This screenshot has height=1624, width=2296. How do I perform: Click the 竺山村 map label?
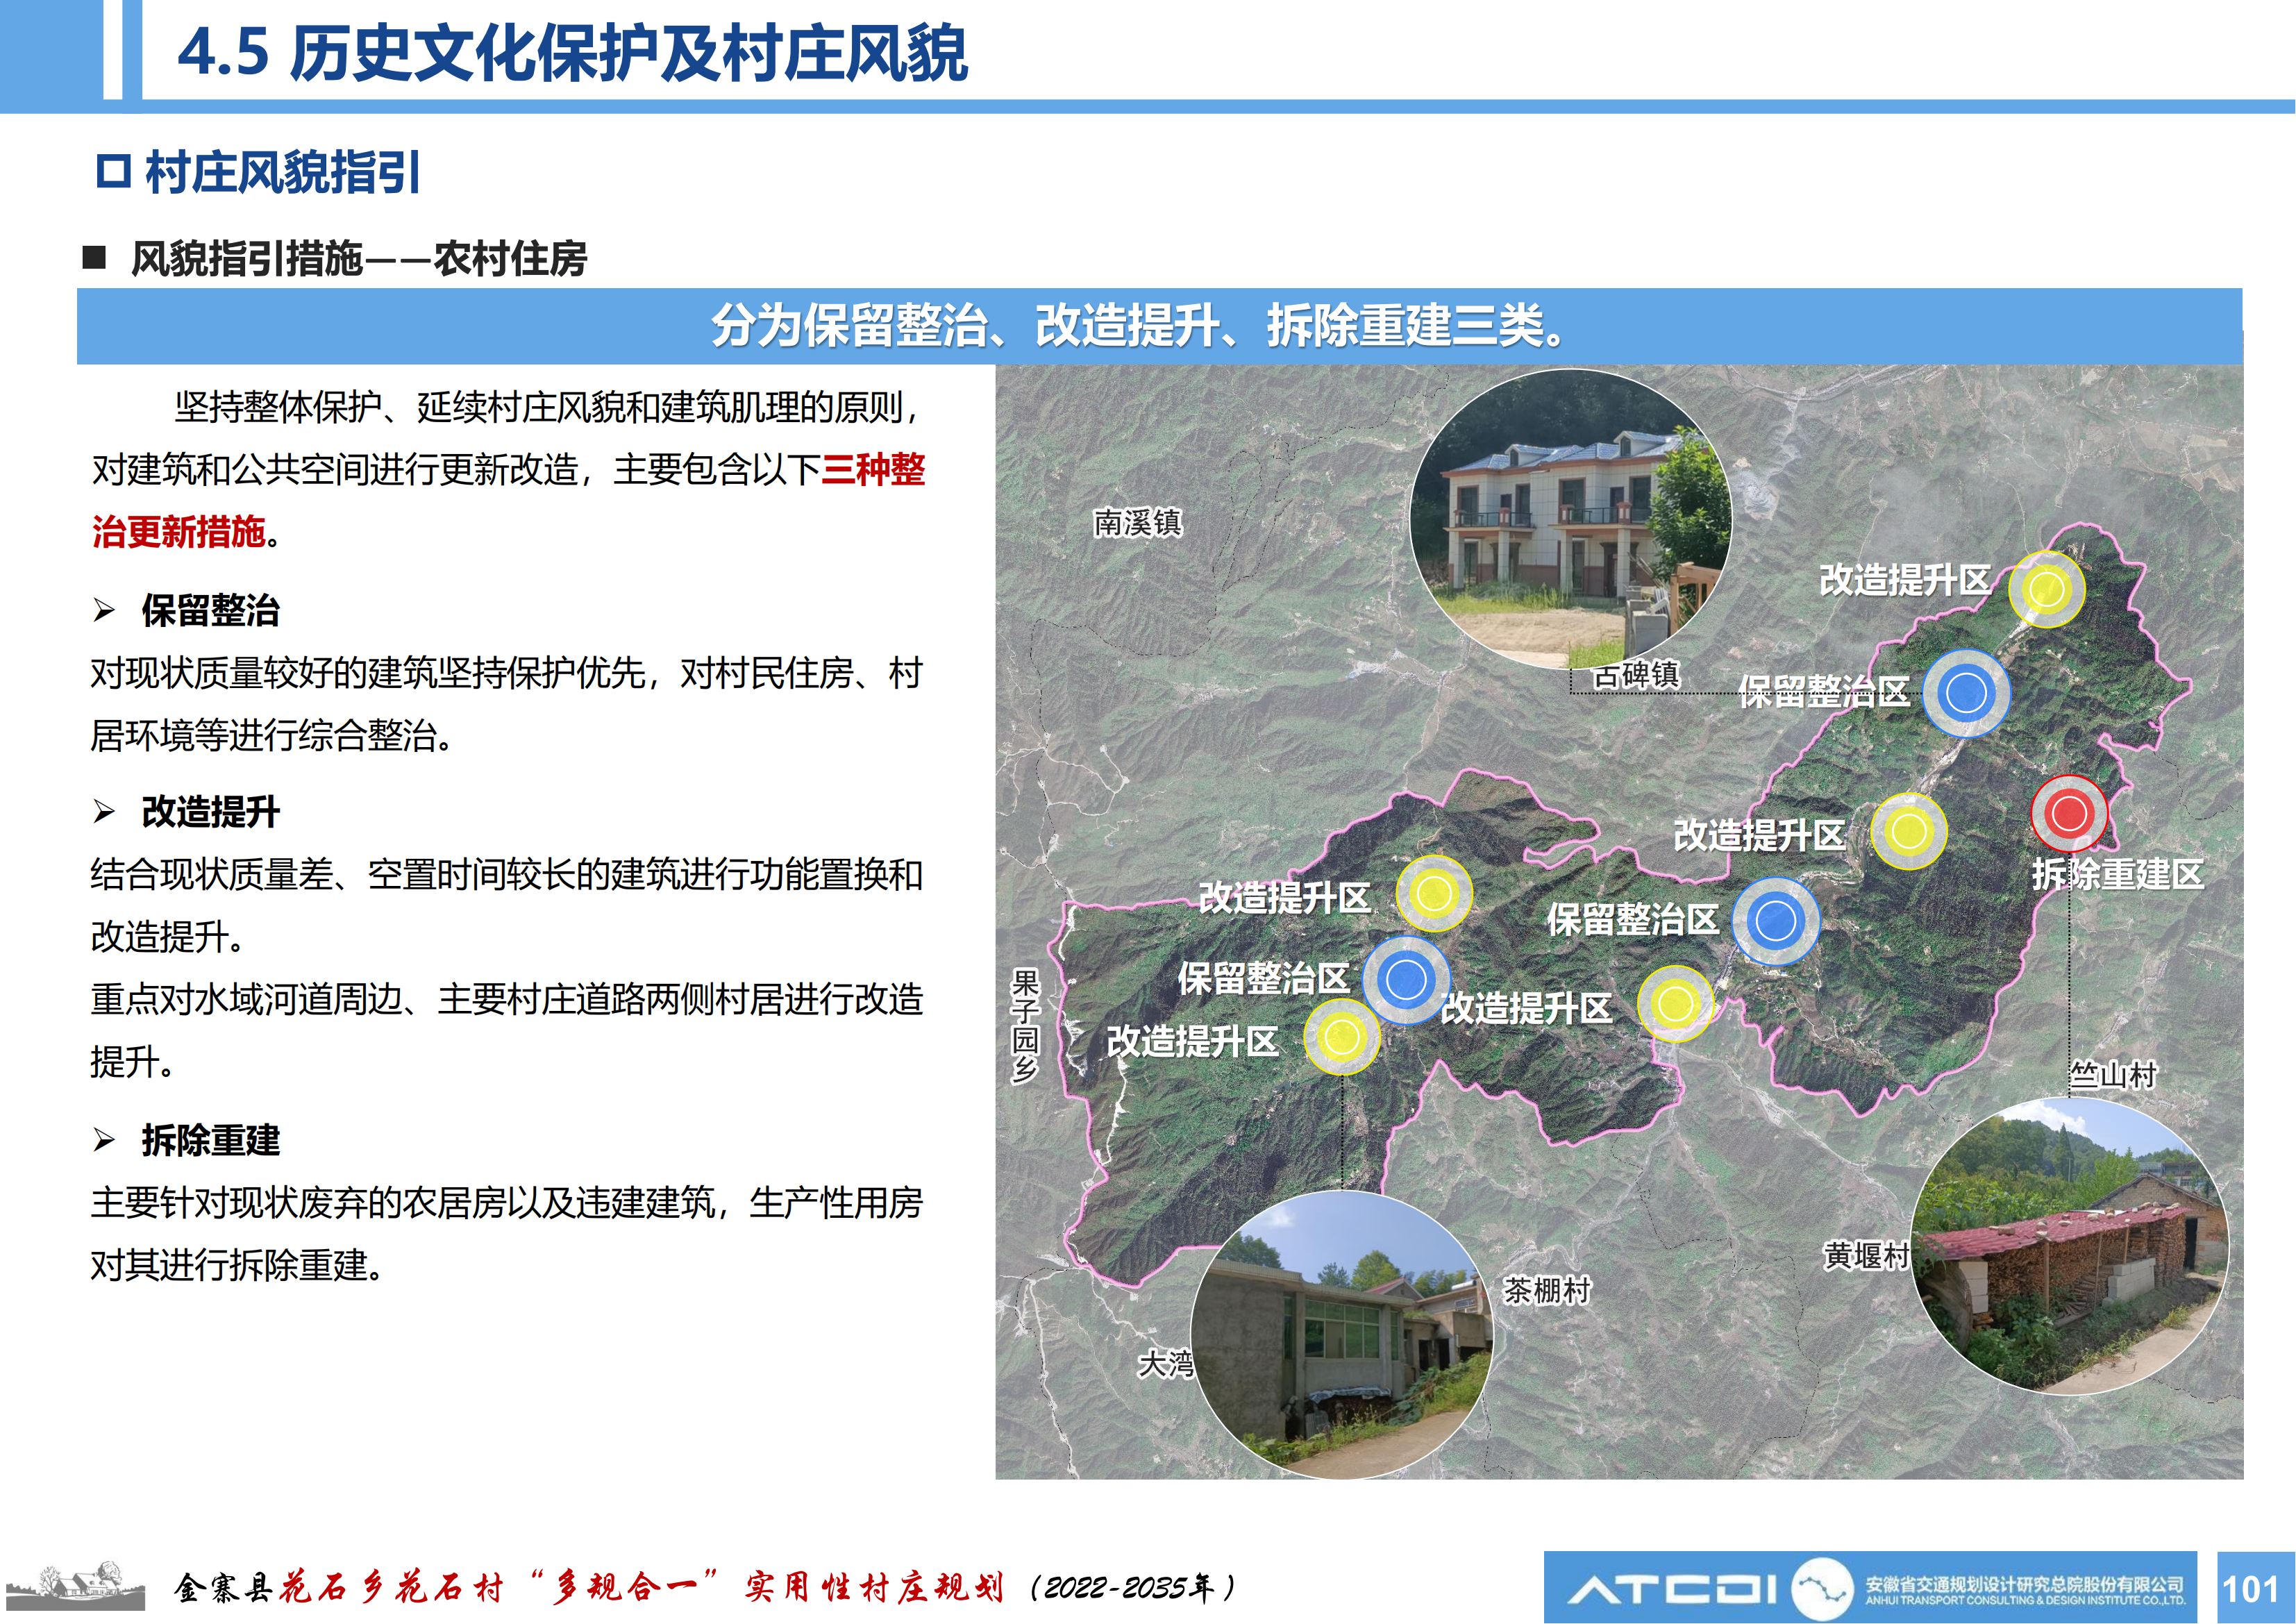coord(2113,1075)
